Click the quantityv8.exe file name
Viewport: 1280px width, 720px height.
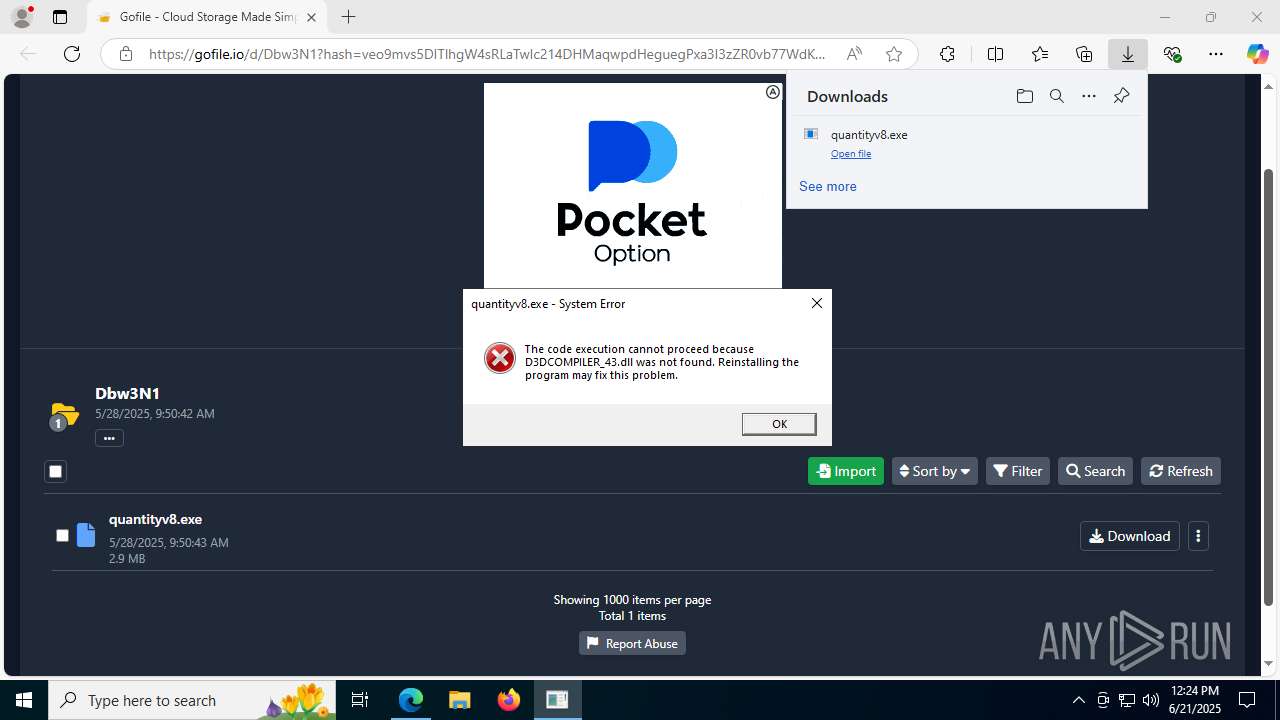[x=155, y=519]
